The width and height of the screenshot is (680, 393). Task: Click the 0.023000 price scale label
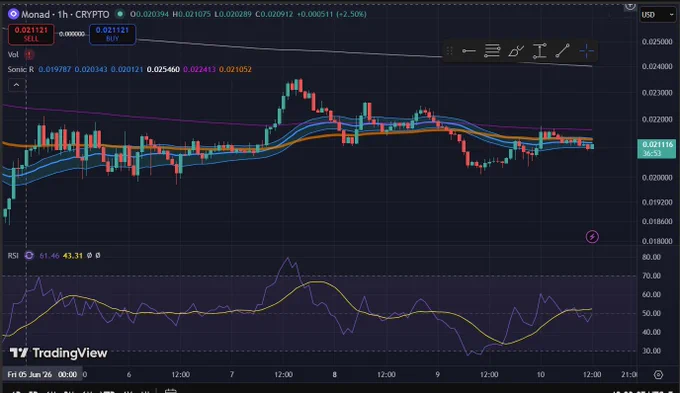(657, 93)
